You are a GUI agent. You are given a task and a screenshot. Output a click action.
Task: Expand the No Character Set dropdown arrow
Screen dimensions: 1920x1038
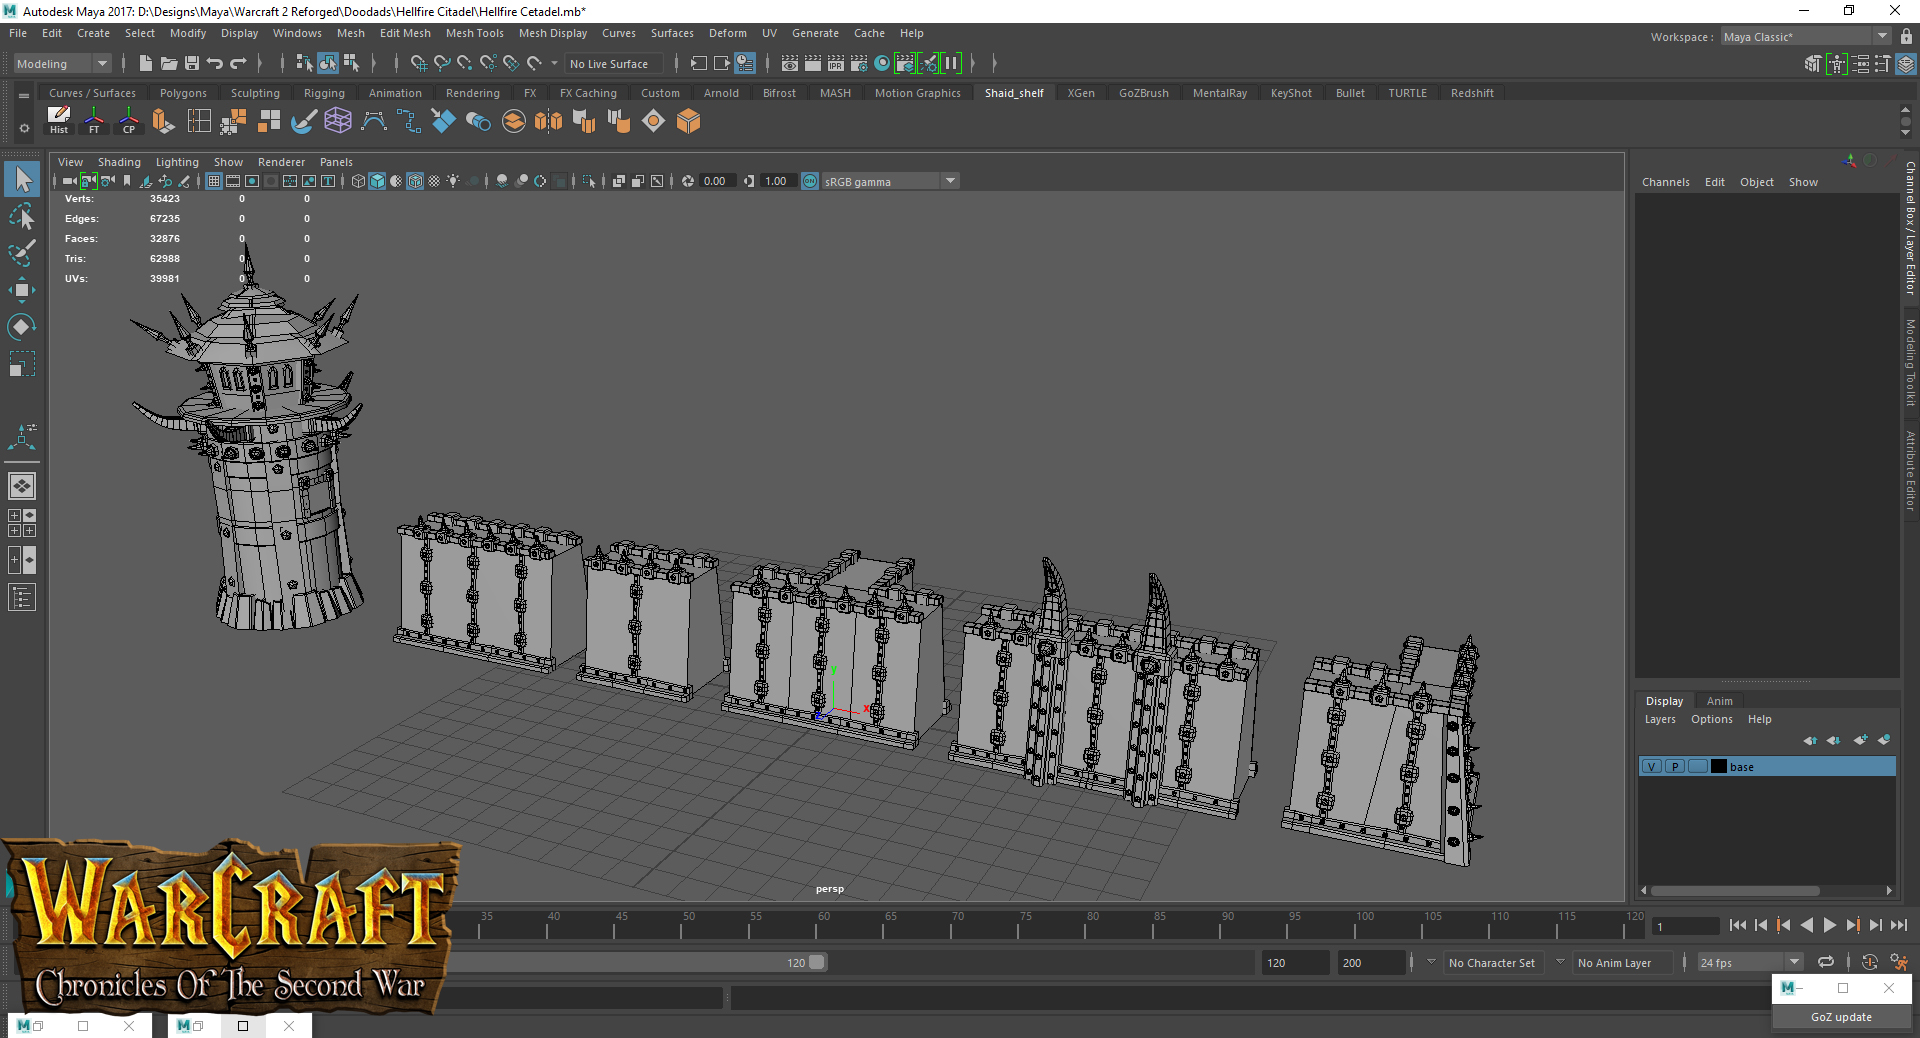pos(1431,962)
